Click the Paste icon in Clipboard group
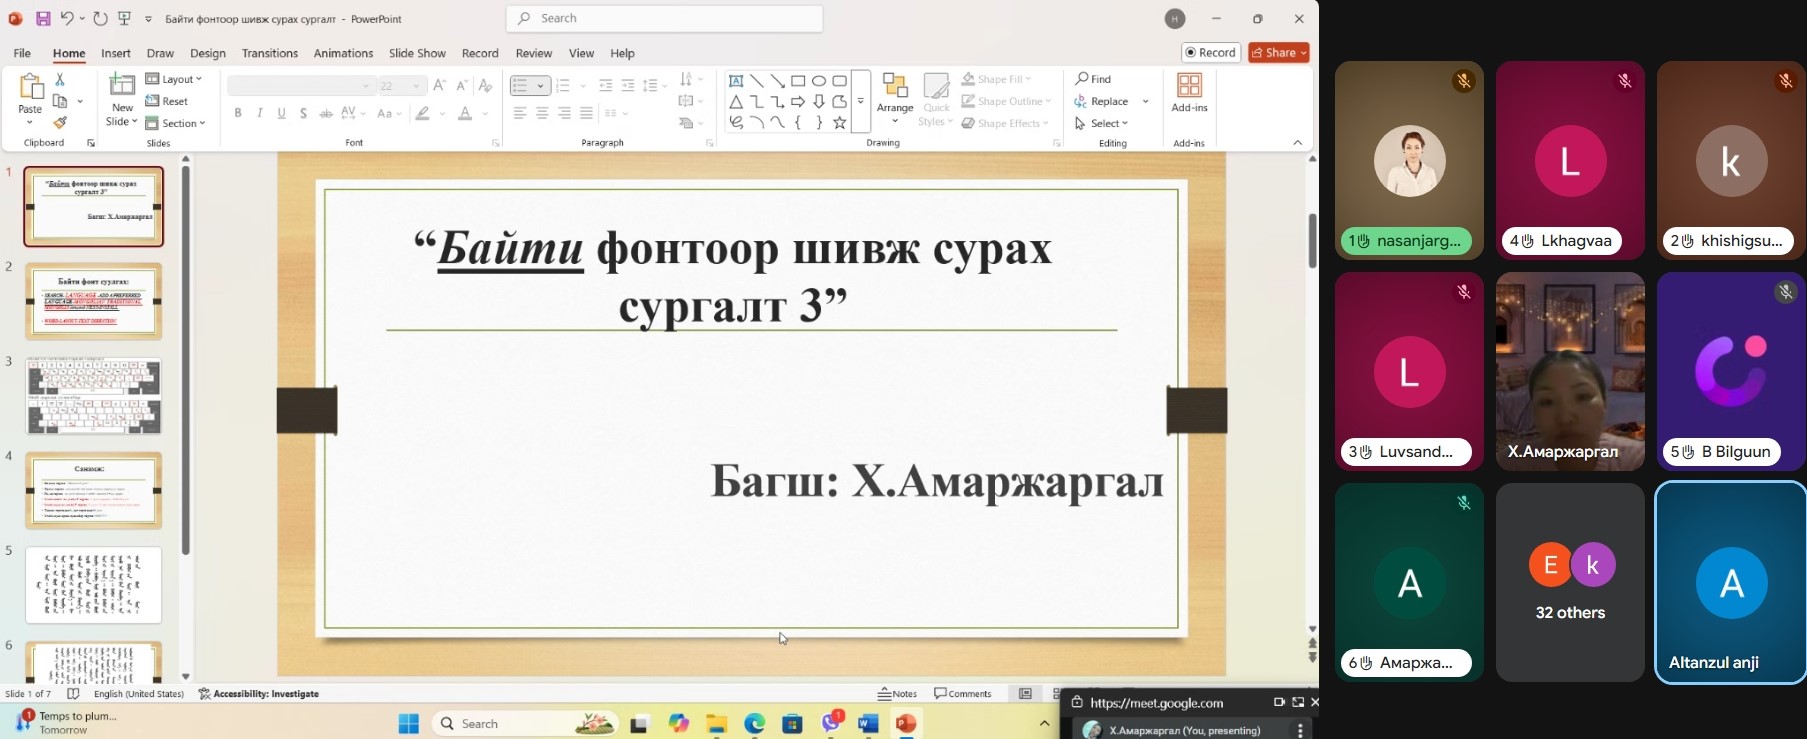This screenshot has height=739, width=1807. [x=30, y=89]
